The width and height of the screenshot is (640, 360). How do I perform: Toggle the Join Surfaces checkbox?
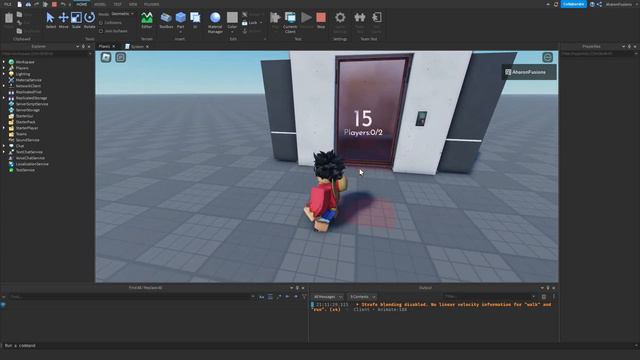101,31
